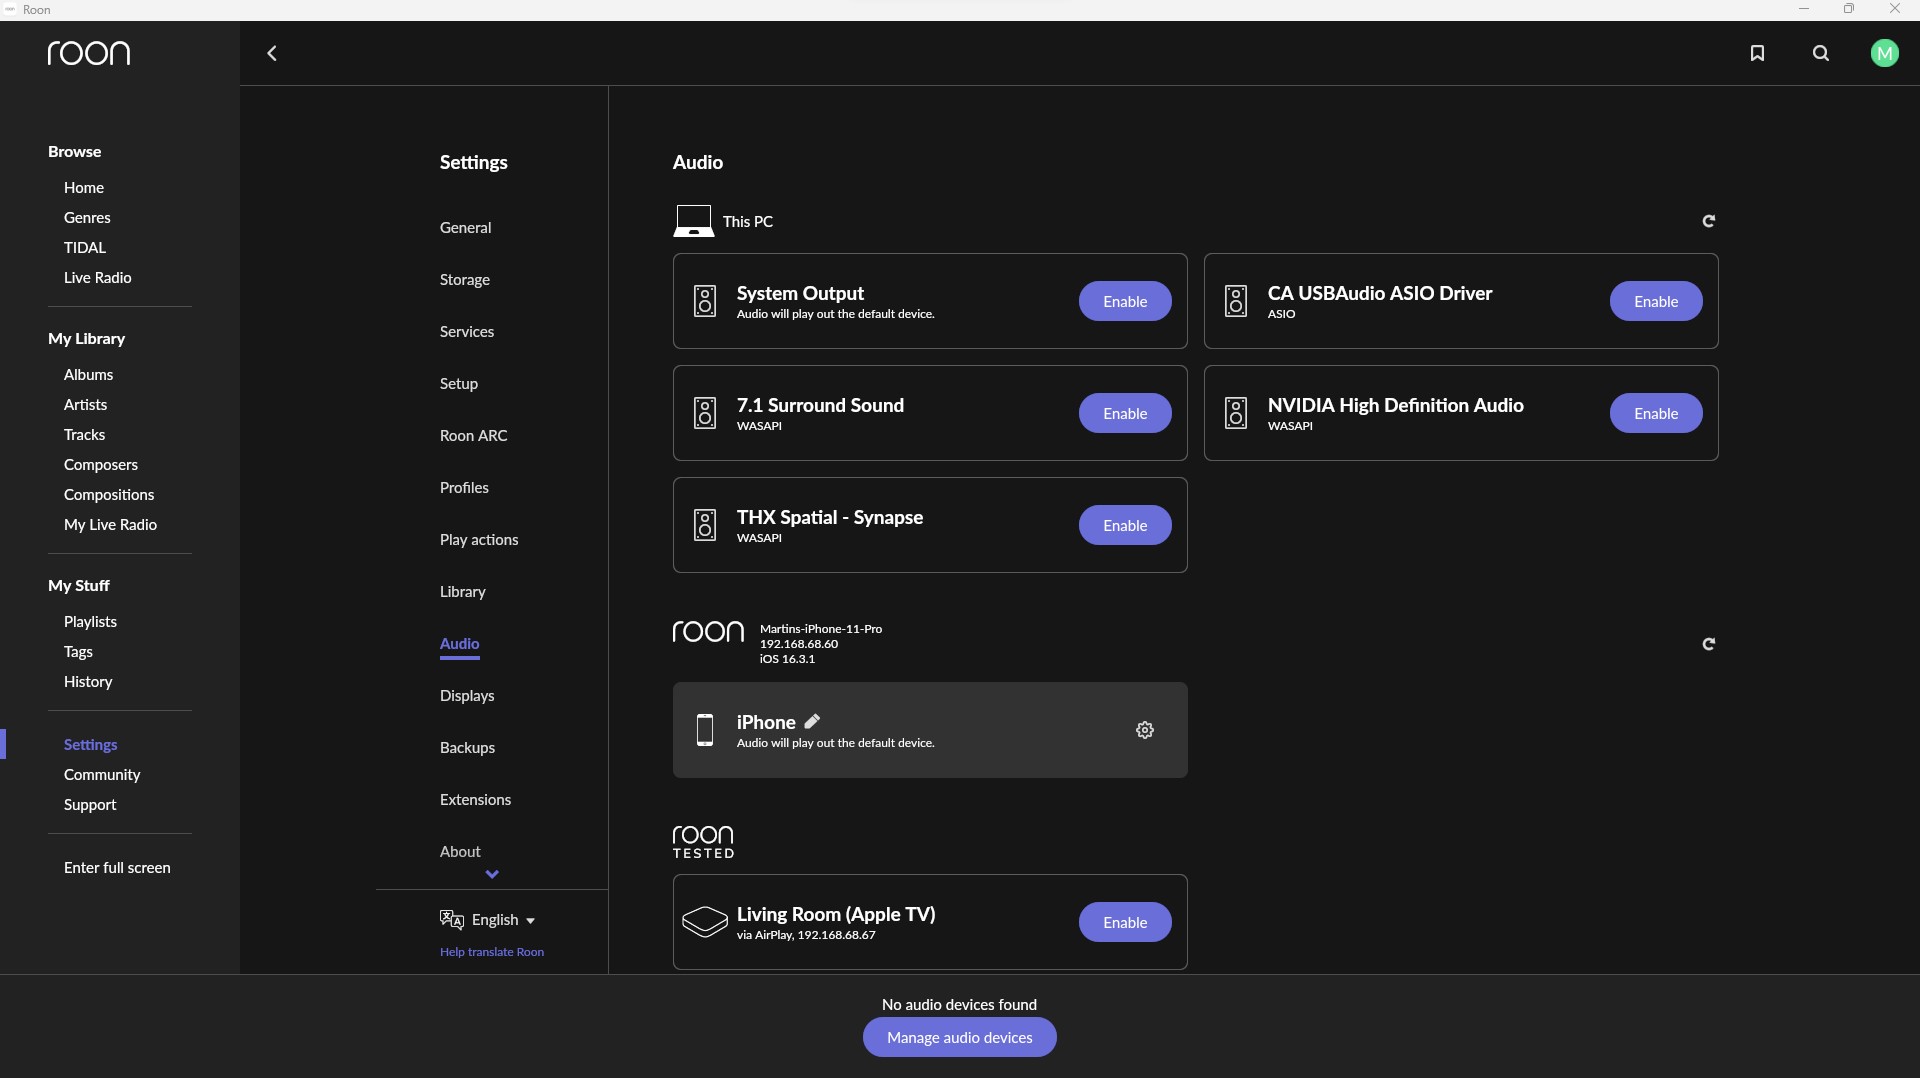Open Extensions settings tab
The image size is (1920, 1078).
[x=475, y=800]
